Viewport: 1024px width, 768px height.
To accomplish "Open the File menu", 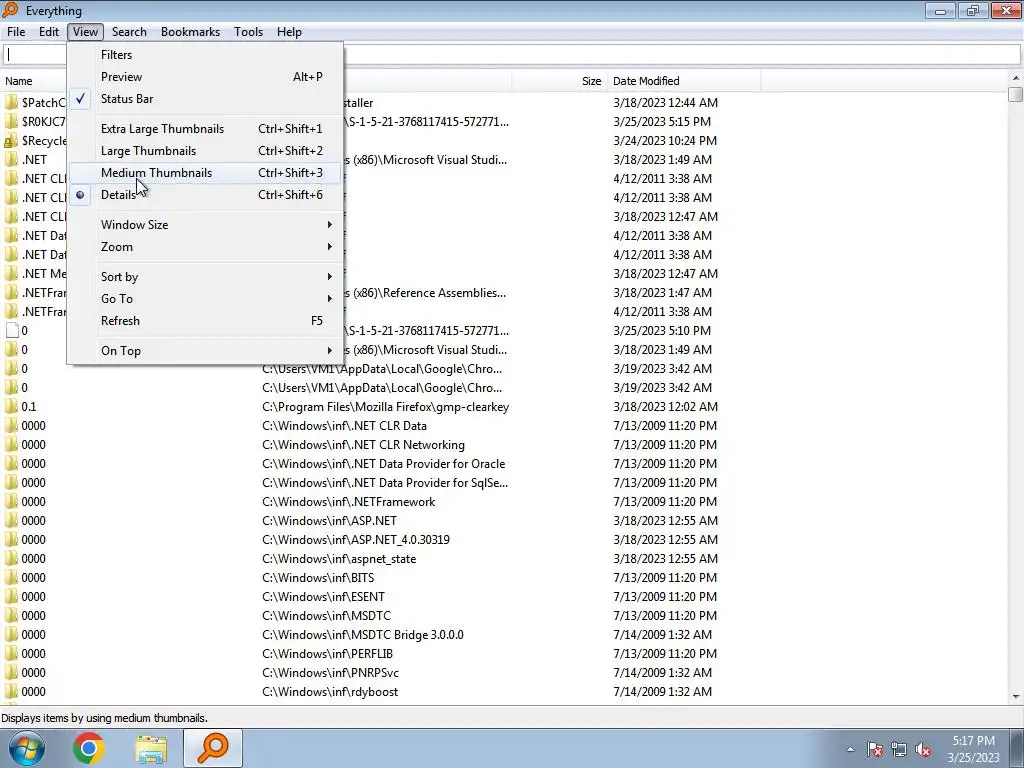I will [x=16, y=32].
